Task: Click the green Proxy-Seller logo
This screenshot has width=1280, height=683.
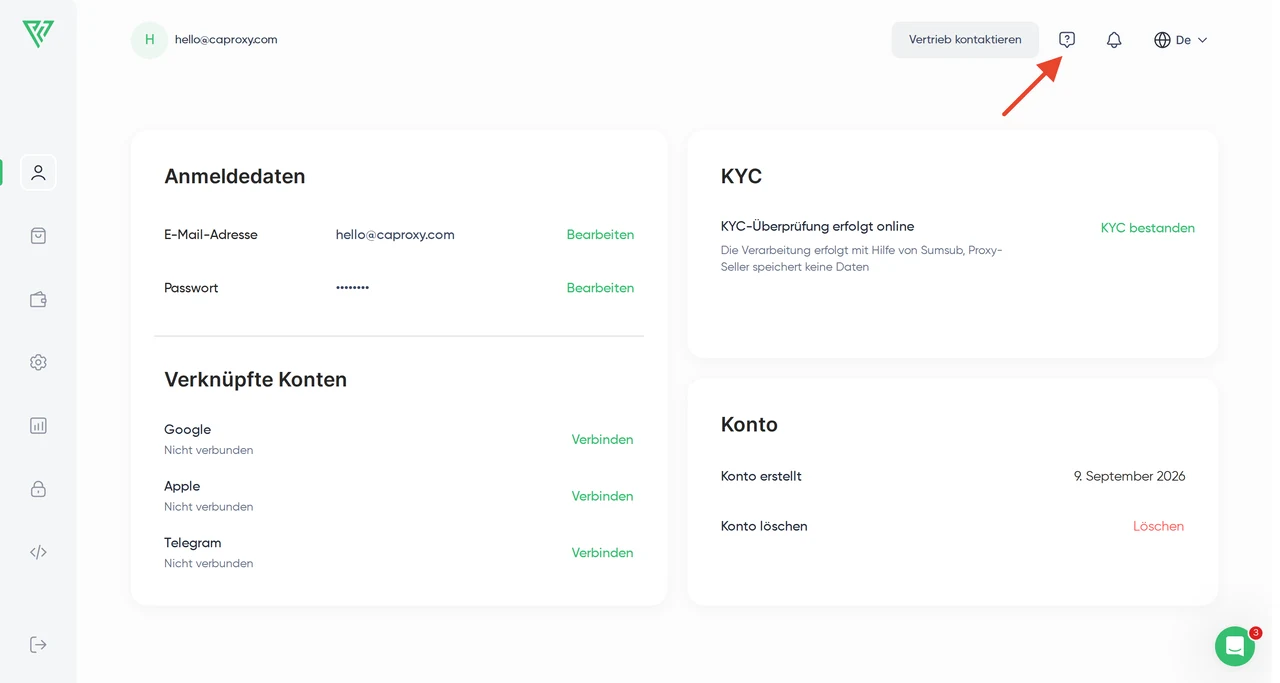Action: (x=38, y=34)
